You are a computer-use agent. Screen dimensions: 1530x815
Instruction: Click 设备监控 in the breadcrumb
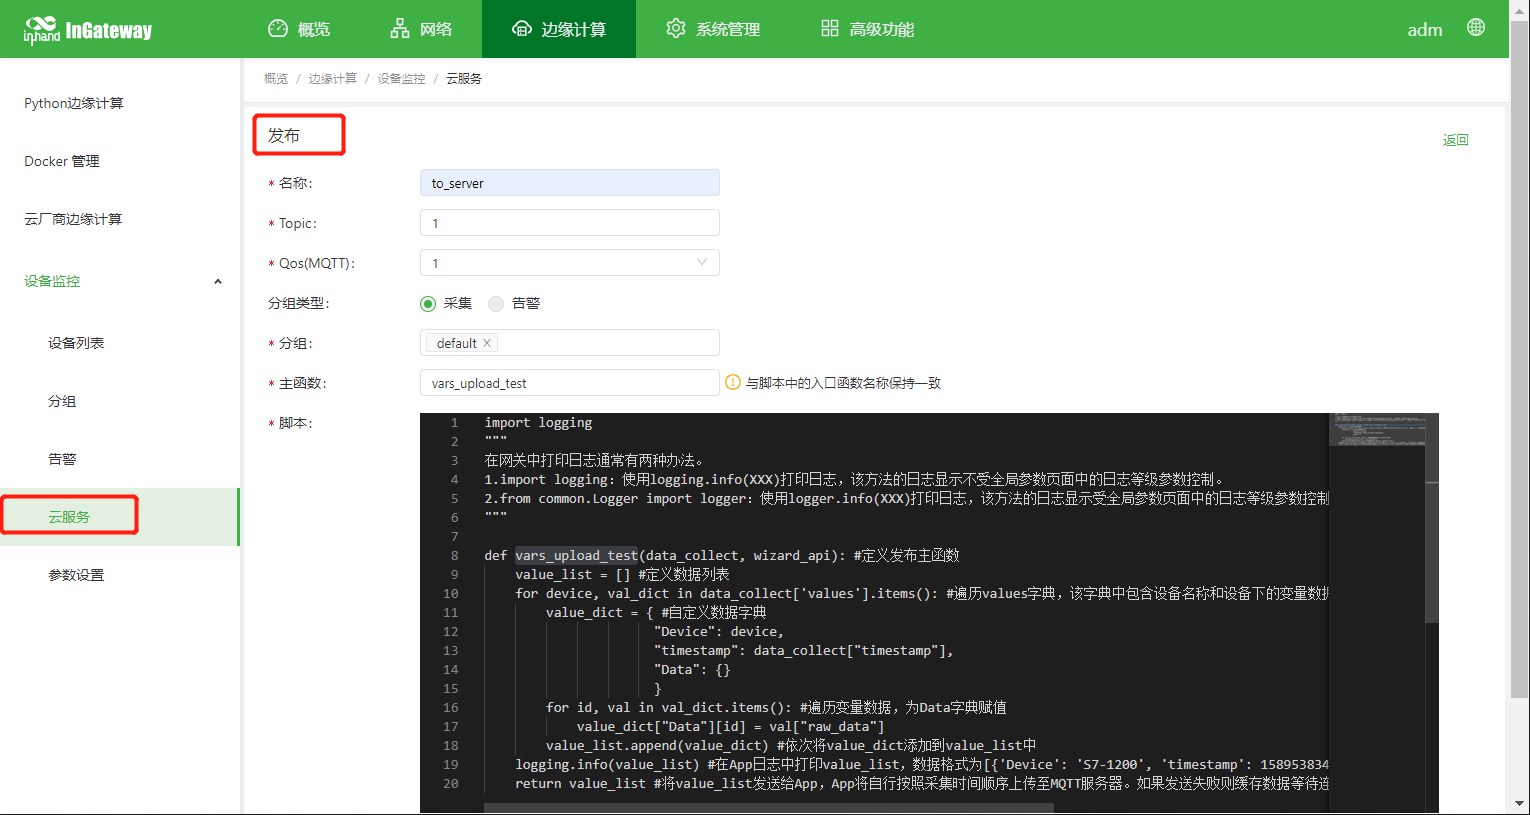pyautogui.click(x=401, y=79)
